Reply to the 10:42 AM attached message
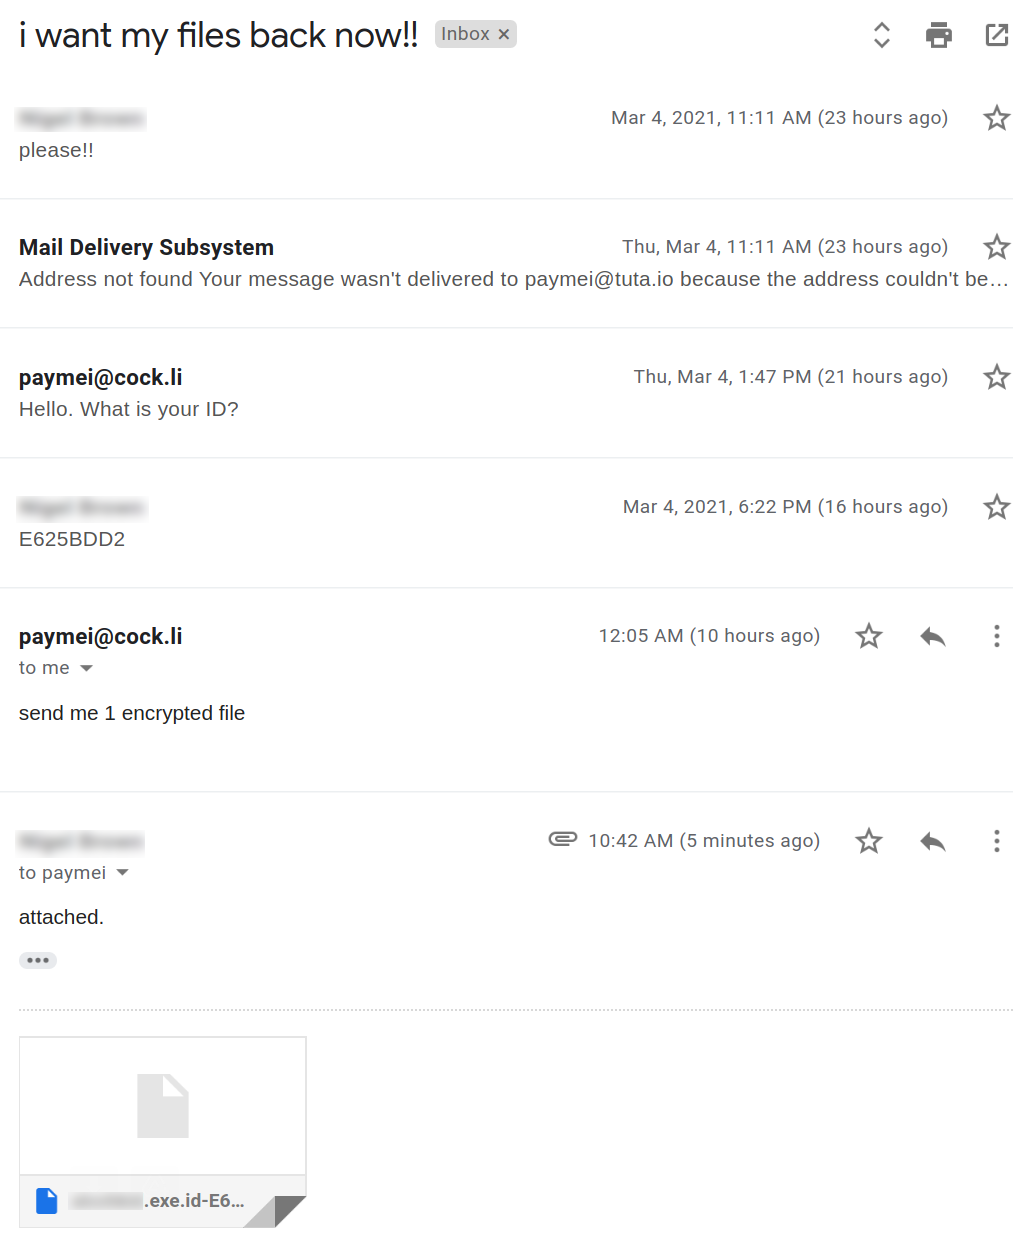Image resolution: width=1025 pixels, height=1257 pixels. 932,841
